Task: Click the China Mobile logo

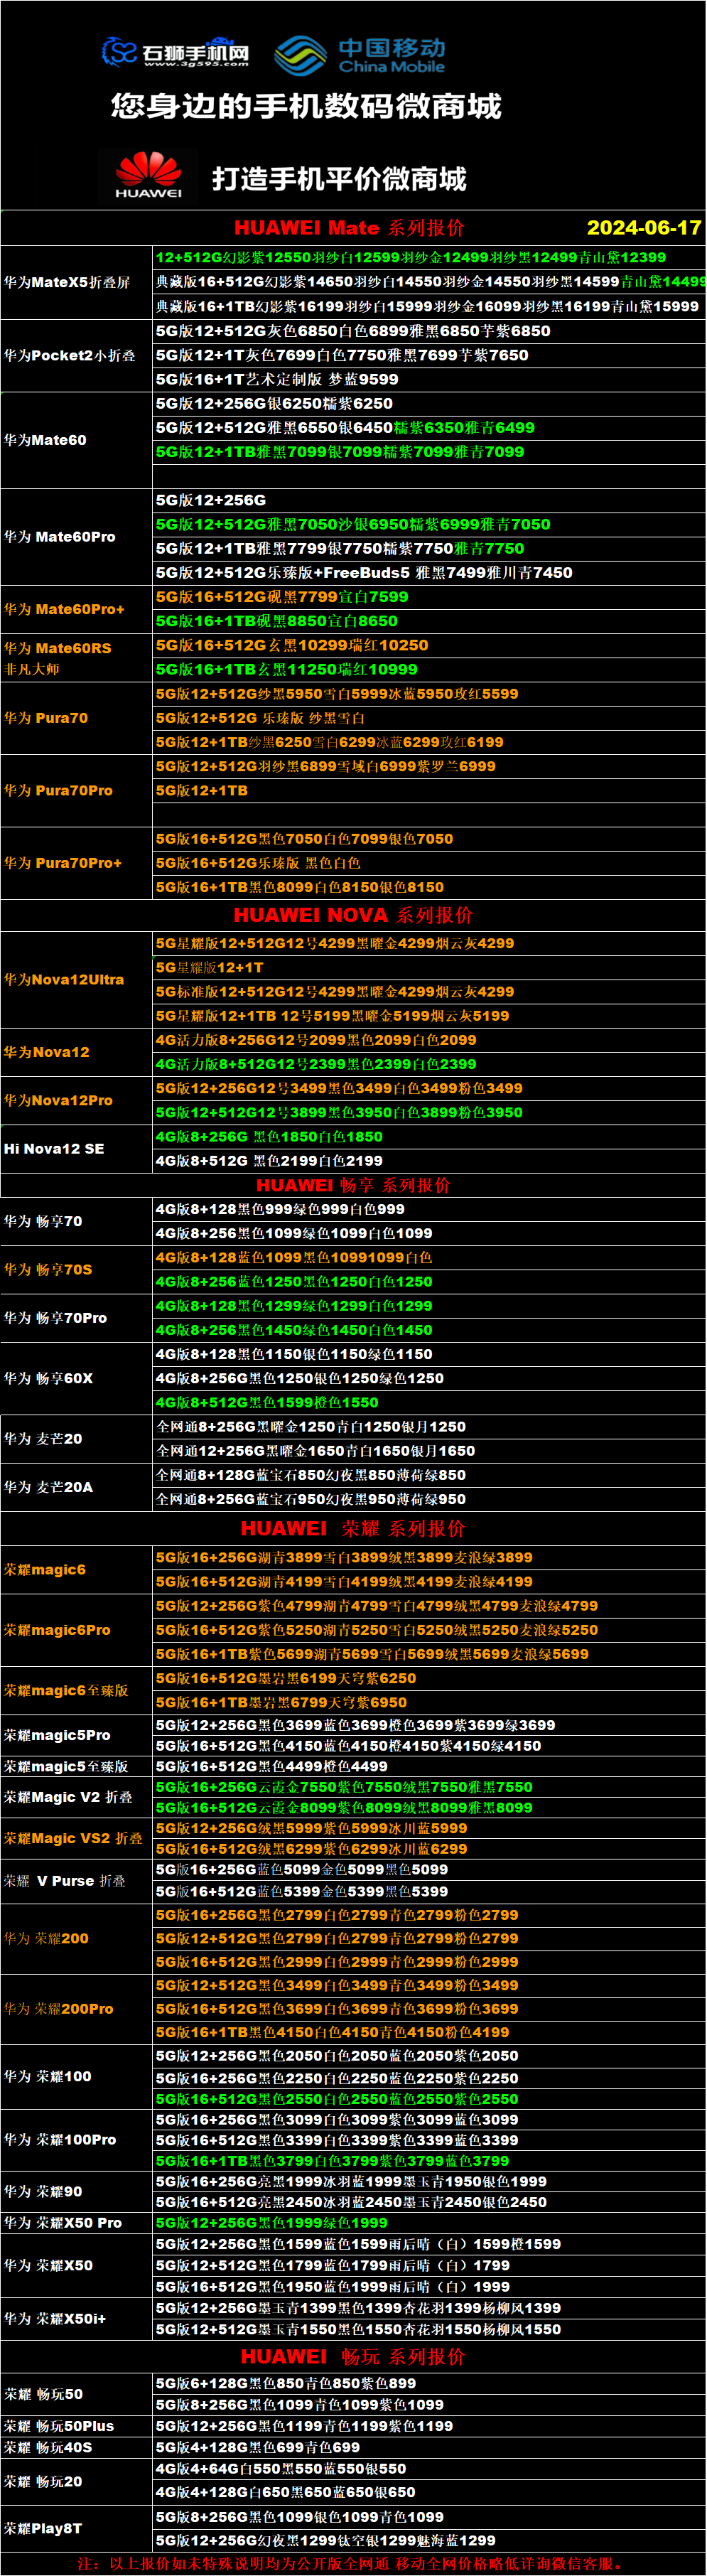Action: [x=360, y=55]
